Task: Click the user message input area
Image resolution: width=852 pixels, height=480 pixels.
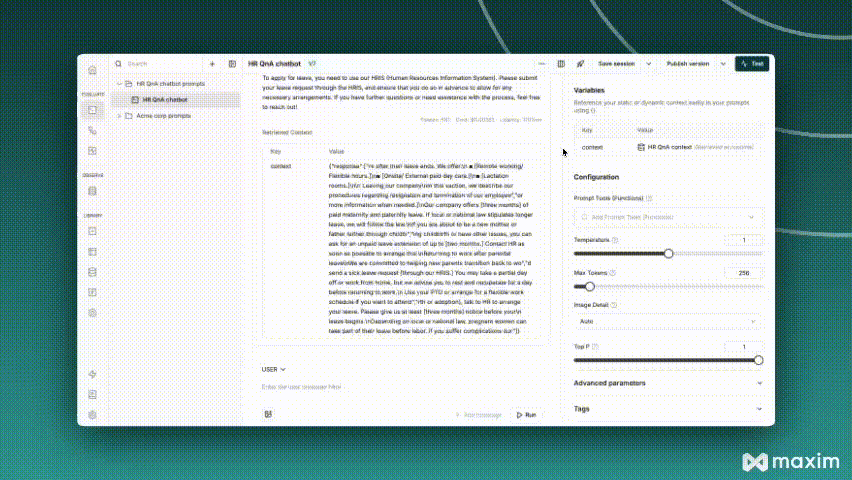Action: 402,387
